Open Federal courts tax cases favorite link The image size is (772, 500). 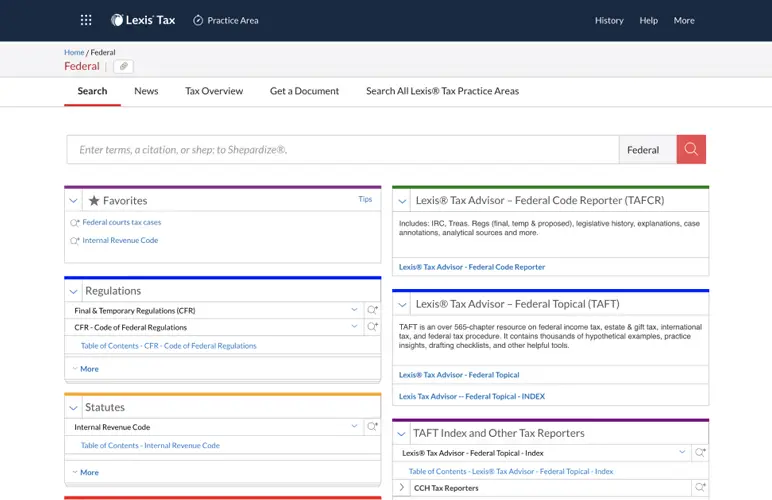121,222
